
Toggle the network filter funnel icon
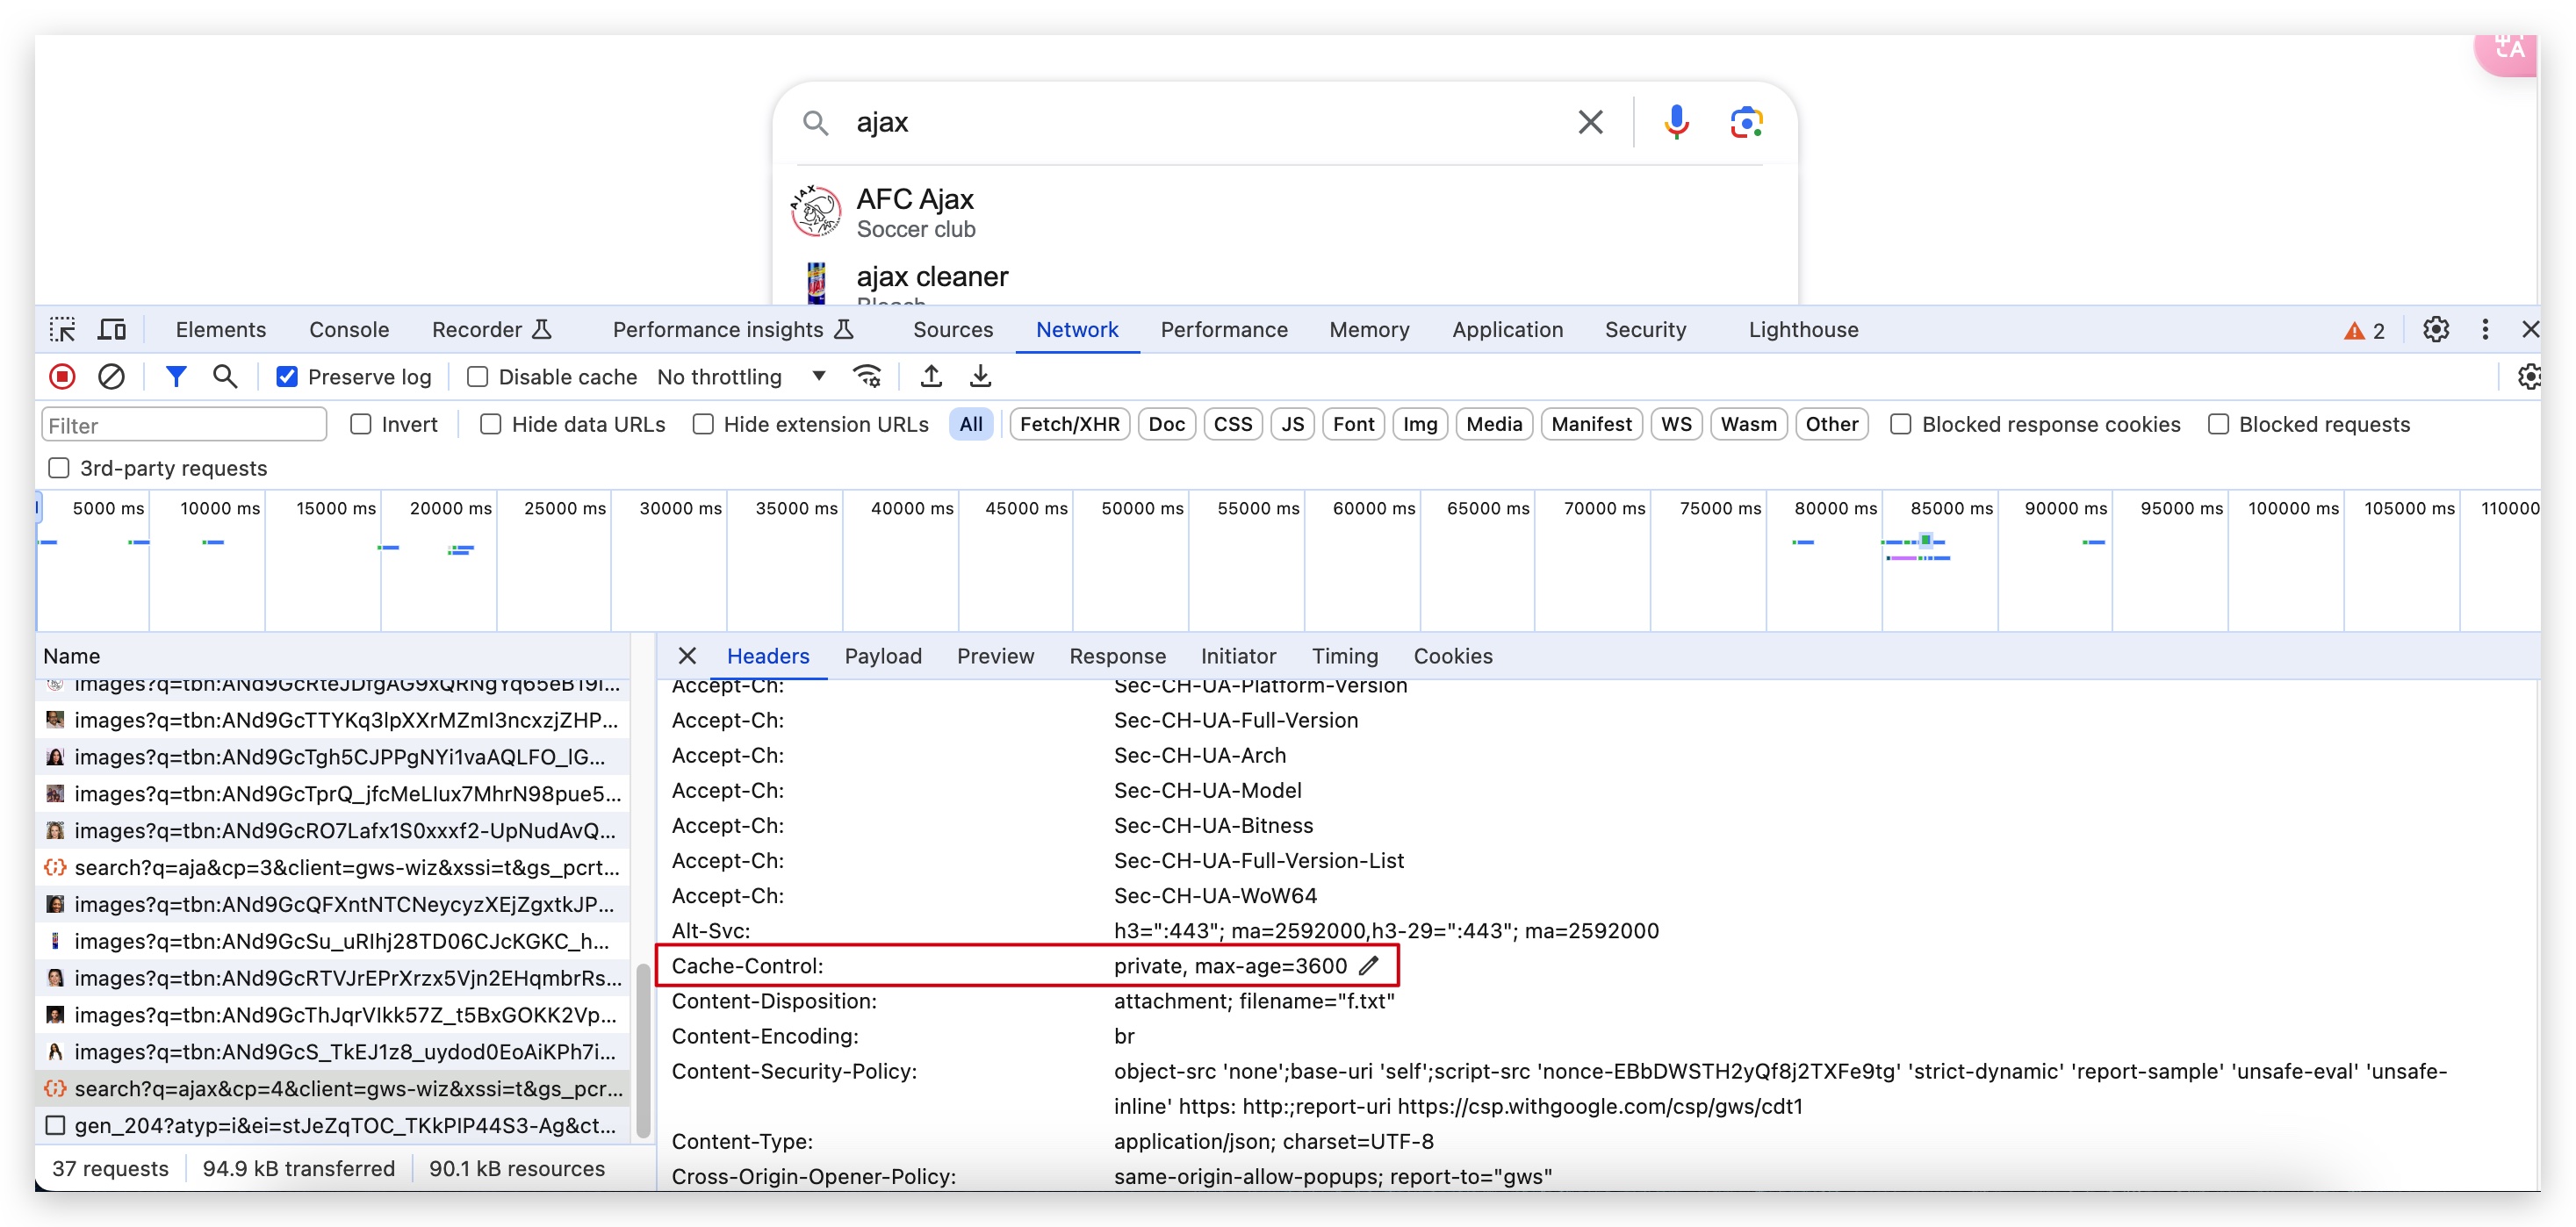pyautogui.click(x=176, y=377)
